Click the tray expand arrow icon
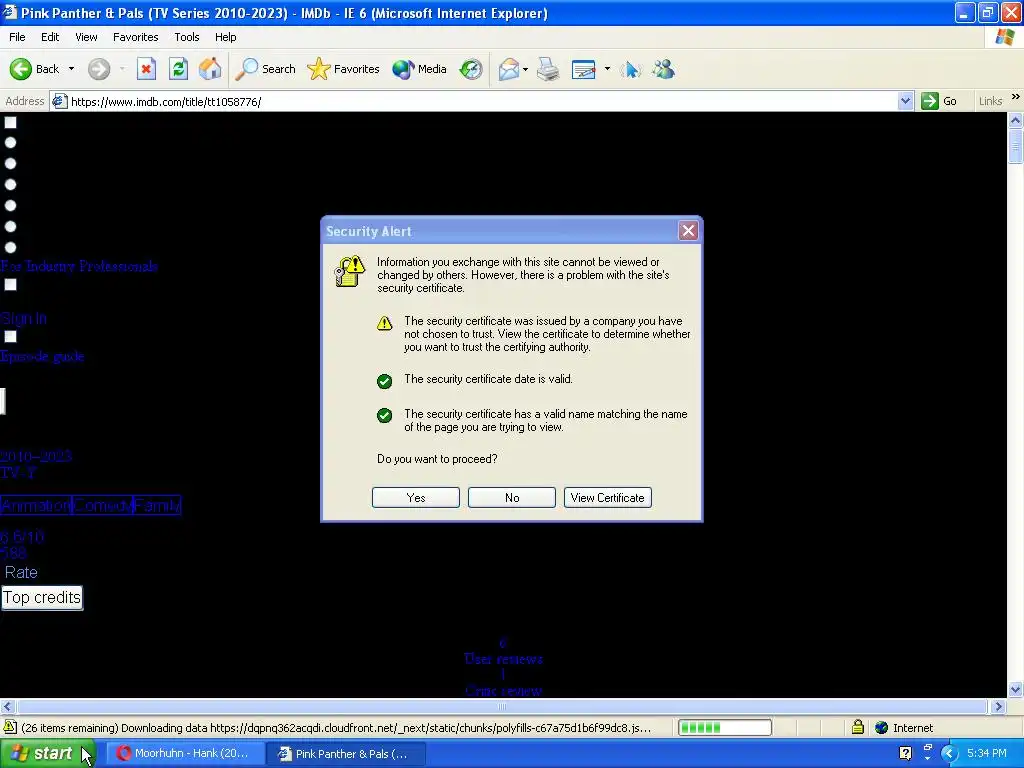The image size is (1024, 768). [950, 753]
